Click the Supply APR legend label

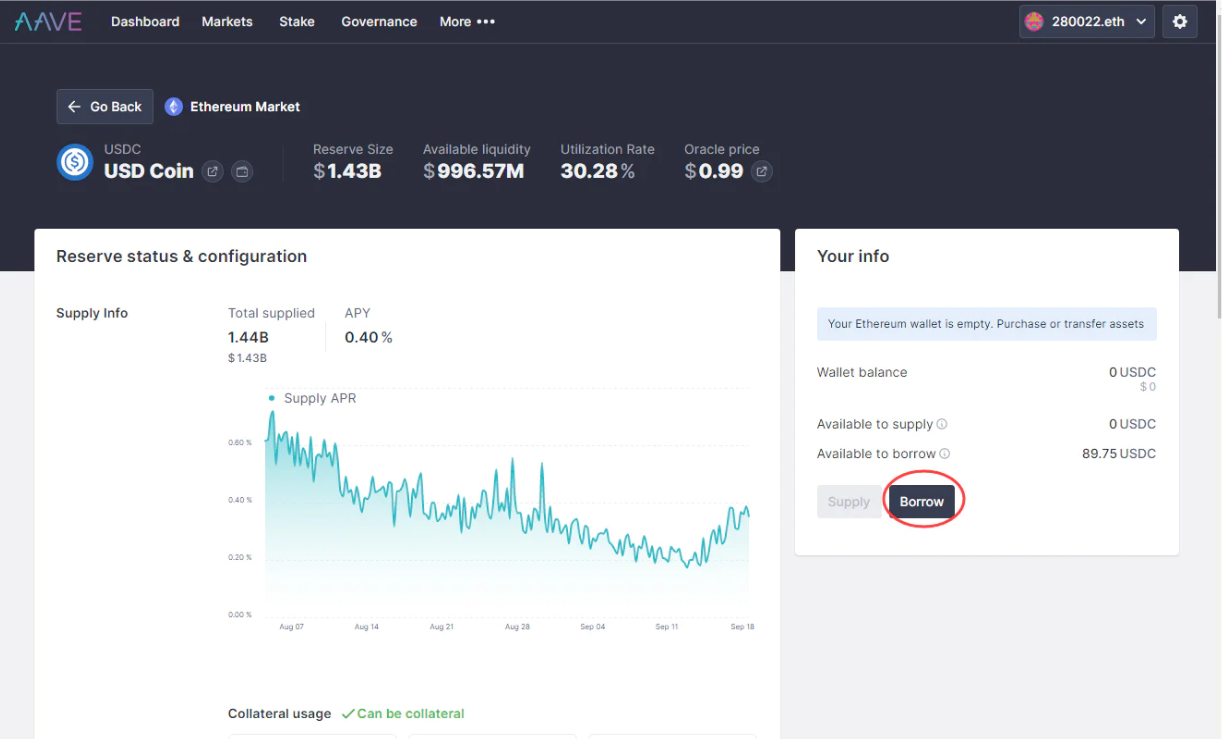click(320, 398)
